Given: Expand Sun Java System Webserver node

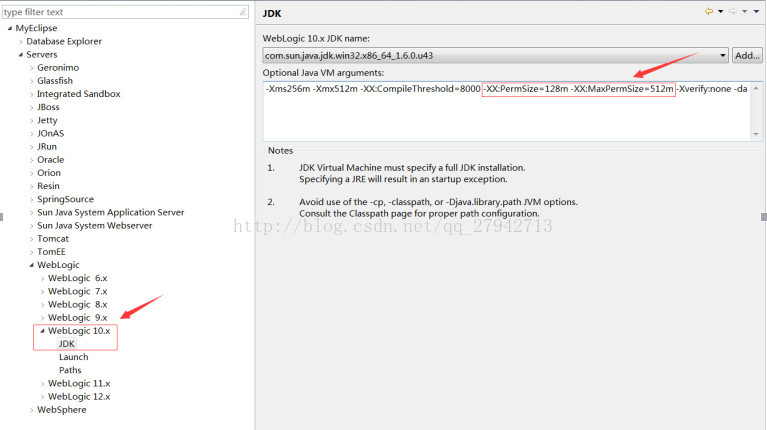Looking at the screenshot, I should click(x=31, y=226).
